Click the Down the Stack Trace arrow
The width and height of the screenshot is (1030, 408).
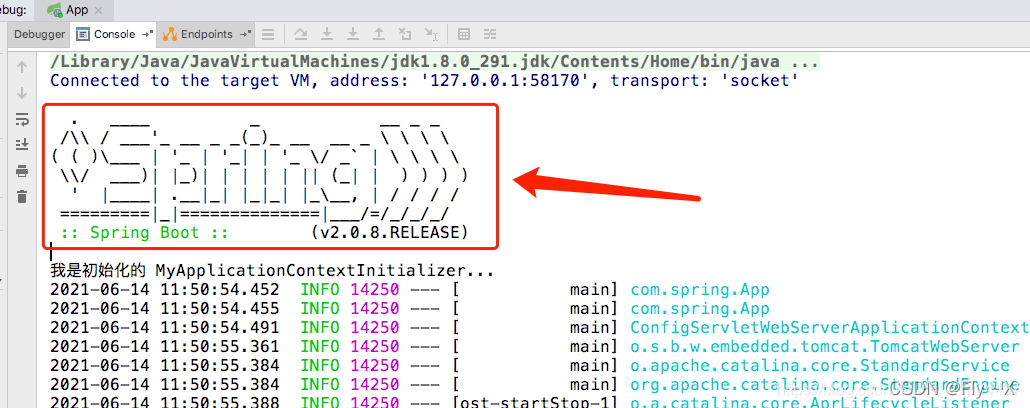pos(22,93)
